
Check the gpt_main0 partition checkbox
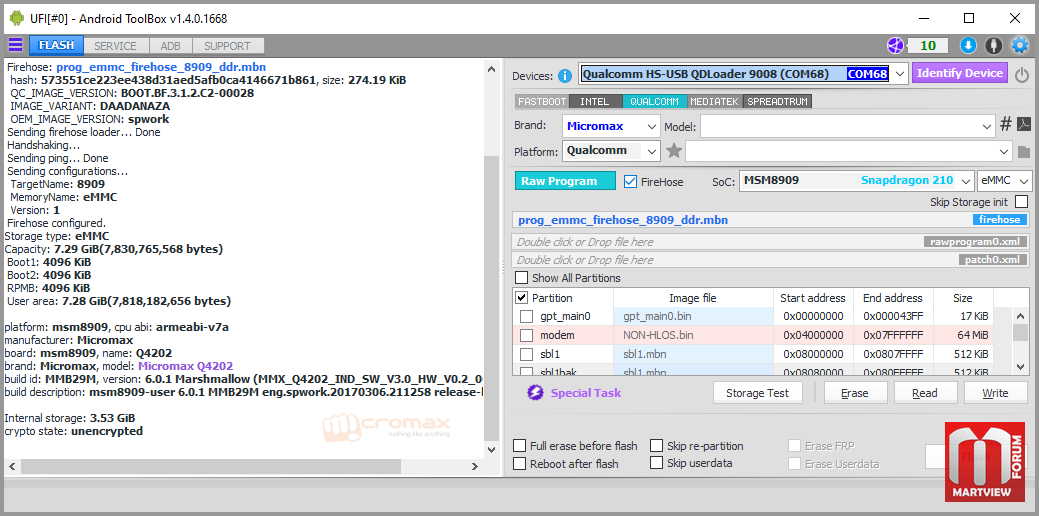point(526,316)
